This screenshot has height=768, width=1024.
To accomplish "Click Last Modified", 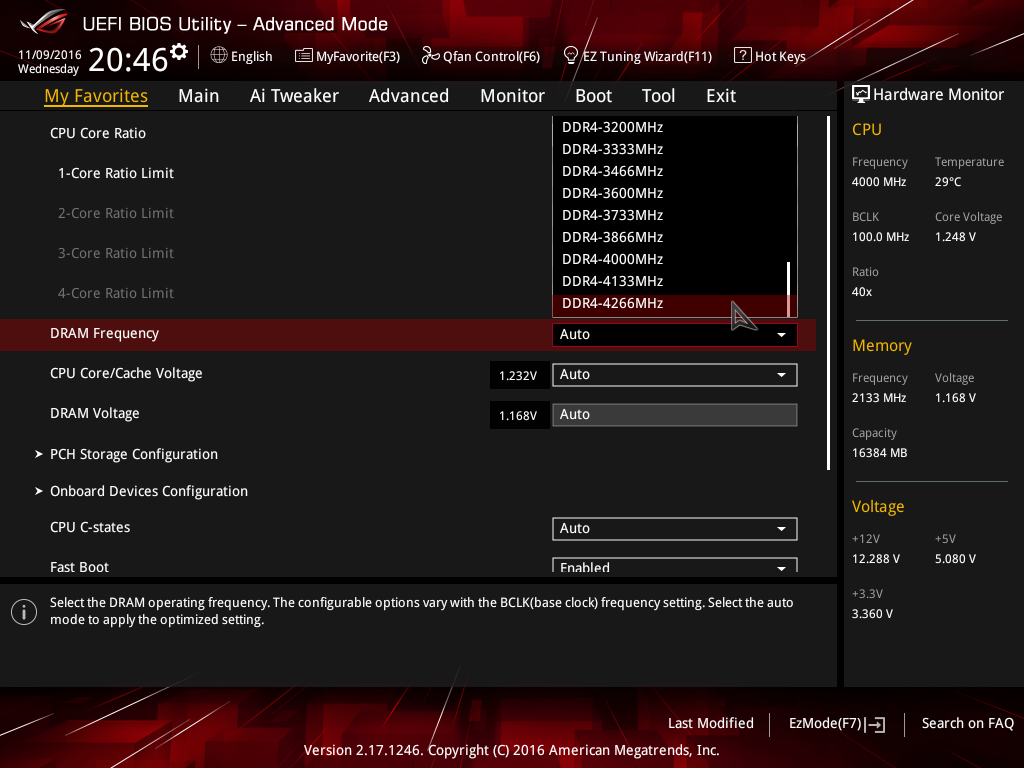I will pos(711,723).
